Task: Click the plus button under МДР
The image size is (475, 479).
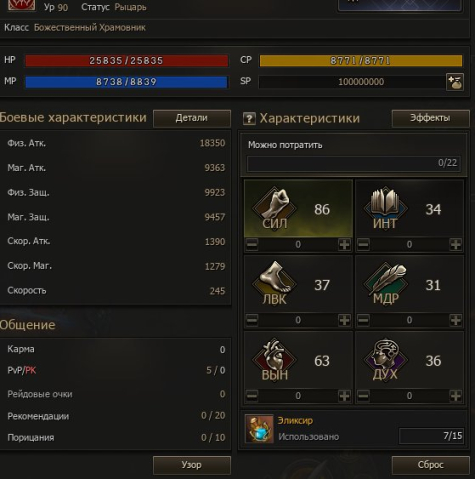Action: [456, 320]
